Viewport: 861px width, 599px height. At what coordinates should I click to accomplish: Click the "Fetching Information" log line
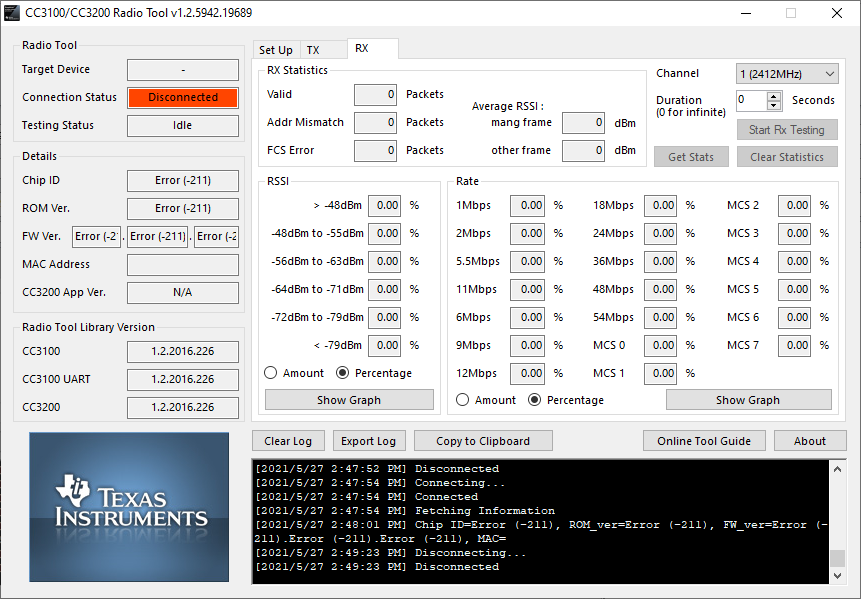405,511
